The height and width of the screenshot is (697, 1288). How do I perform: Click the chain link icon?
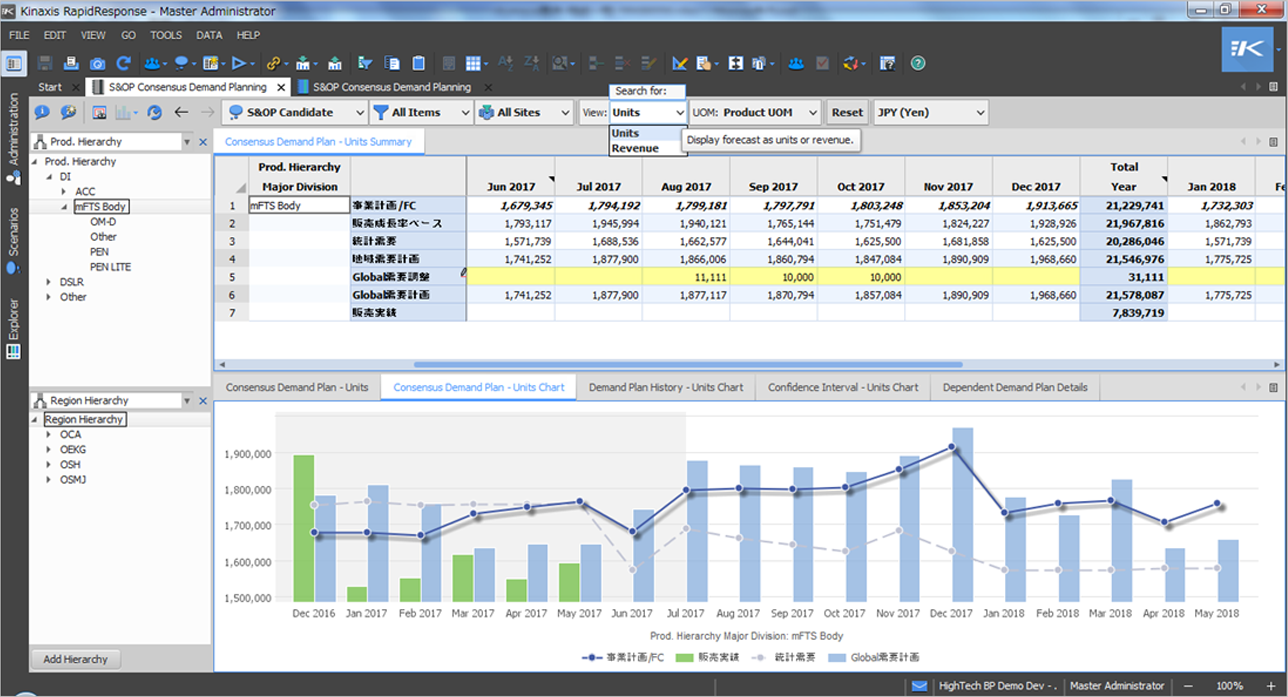273,63
